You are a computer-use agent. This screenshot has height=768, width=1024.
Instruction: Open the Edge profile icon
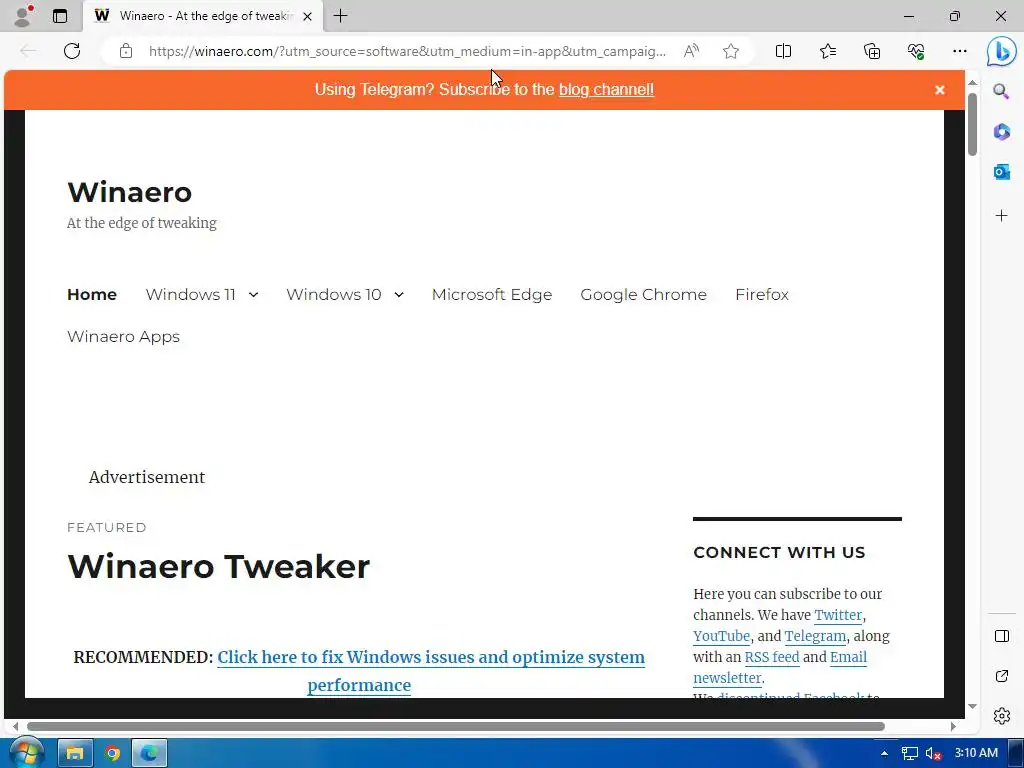[24, 16]
